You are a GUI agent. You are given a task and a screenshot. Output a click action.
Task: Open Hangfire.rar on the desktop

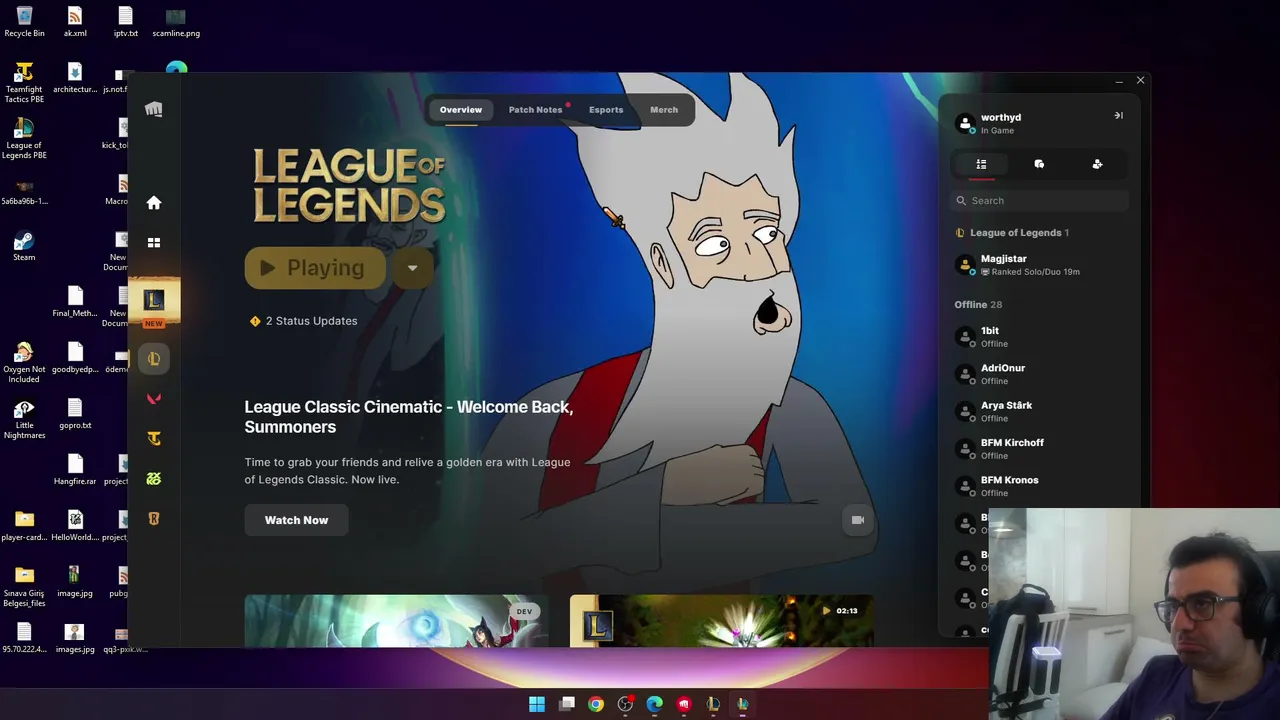[x=75, y=470]
